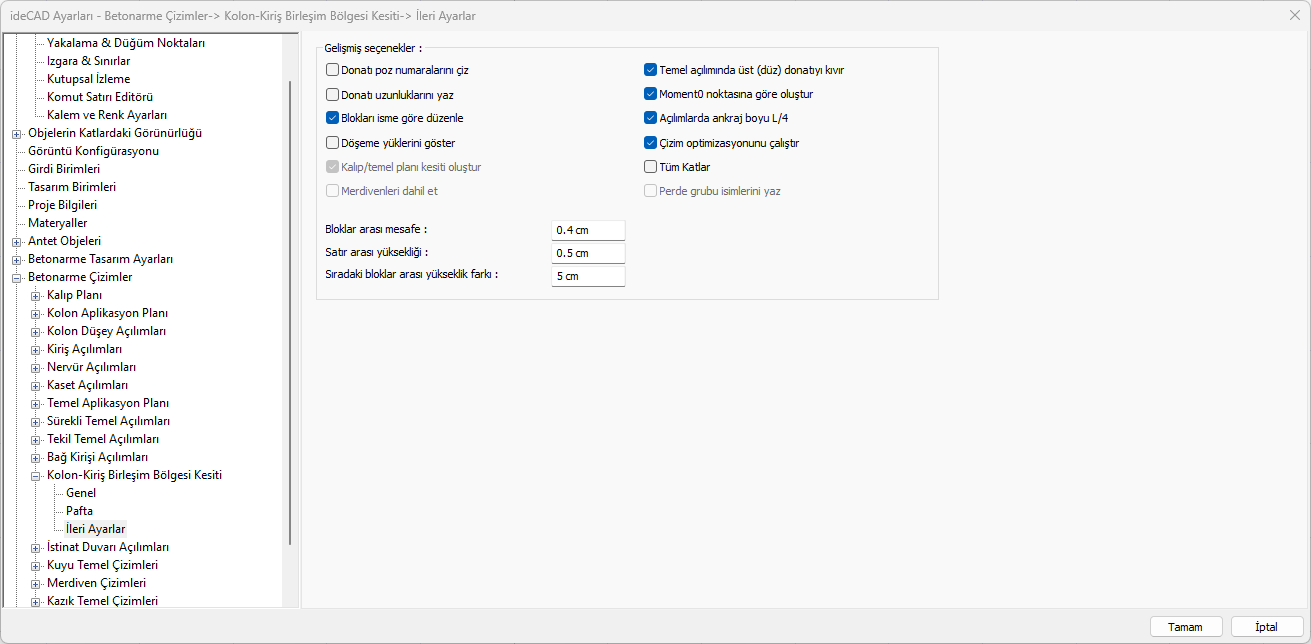Expand the Antet Objeleri node
This screenshot has width=1311, height=644.
17,241
